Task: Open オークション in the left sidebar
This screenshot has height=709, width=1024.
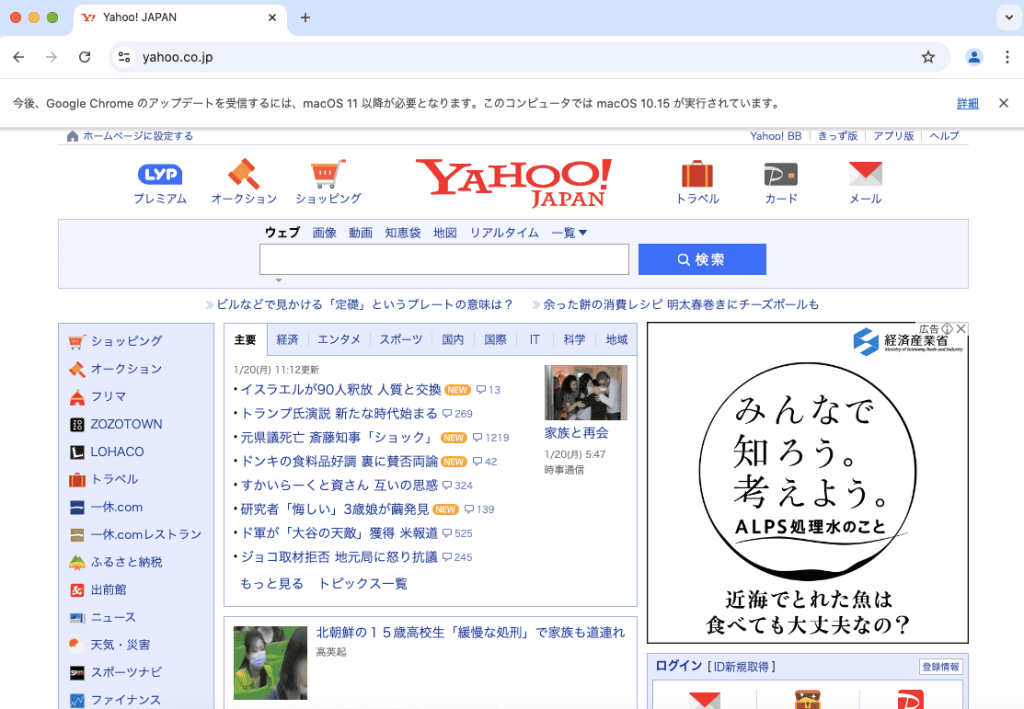Action: [126, 369]
